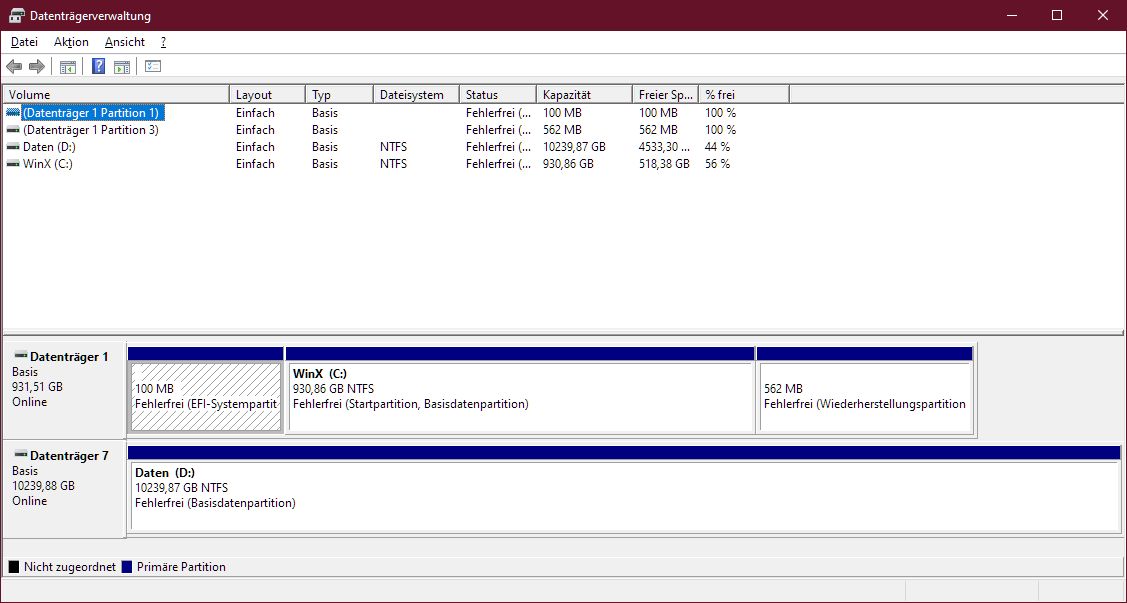Open the ? help menu
This screenshot has width=1127, height=603.
[163, 42]
